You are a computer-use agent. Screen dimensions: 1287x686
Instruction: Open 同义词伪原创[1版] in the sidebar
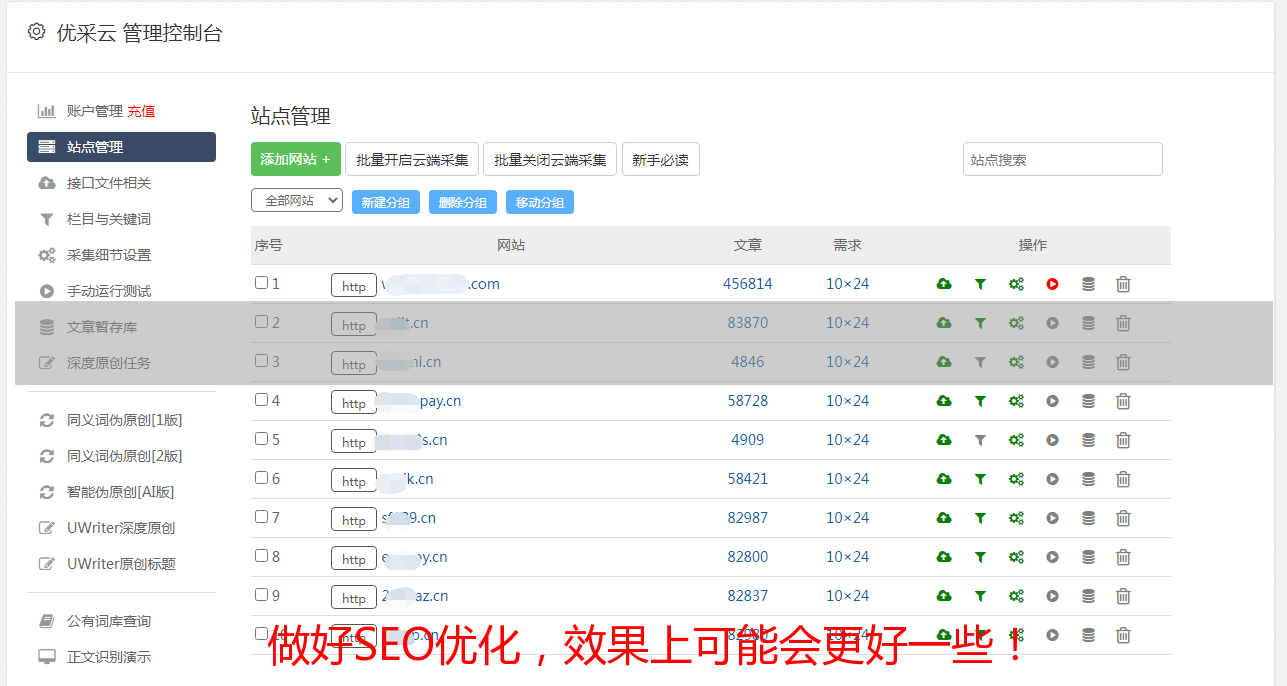125,420
